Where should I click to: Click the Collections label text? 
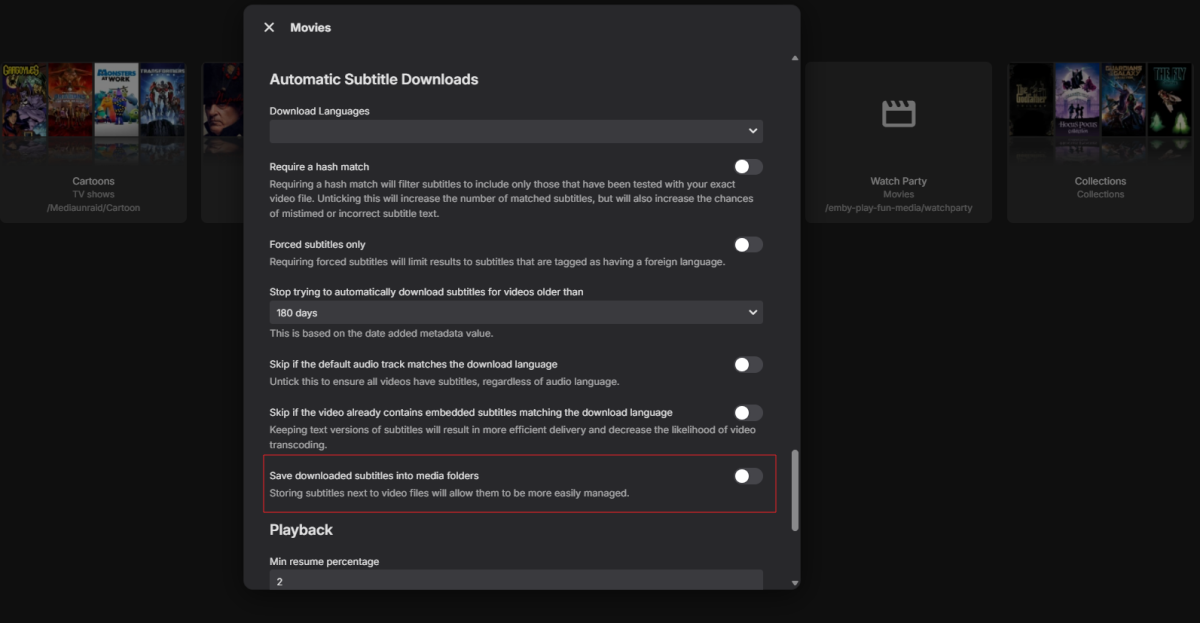(1100, 181)
